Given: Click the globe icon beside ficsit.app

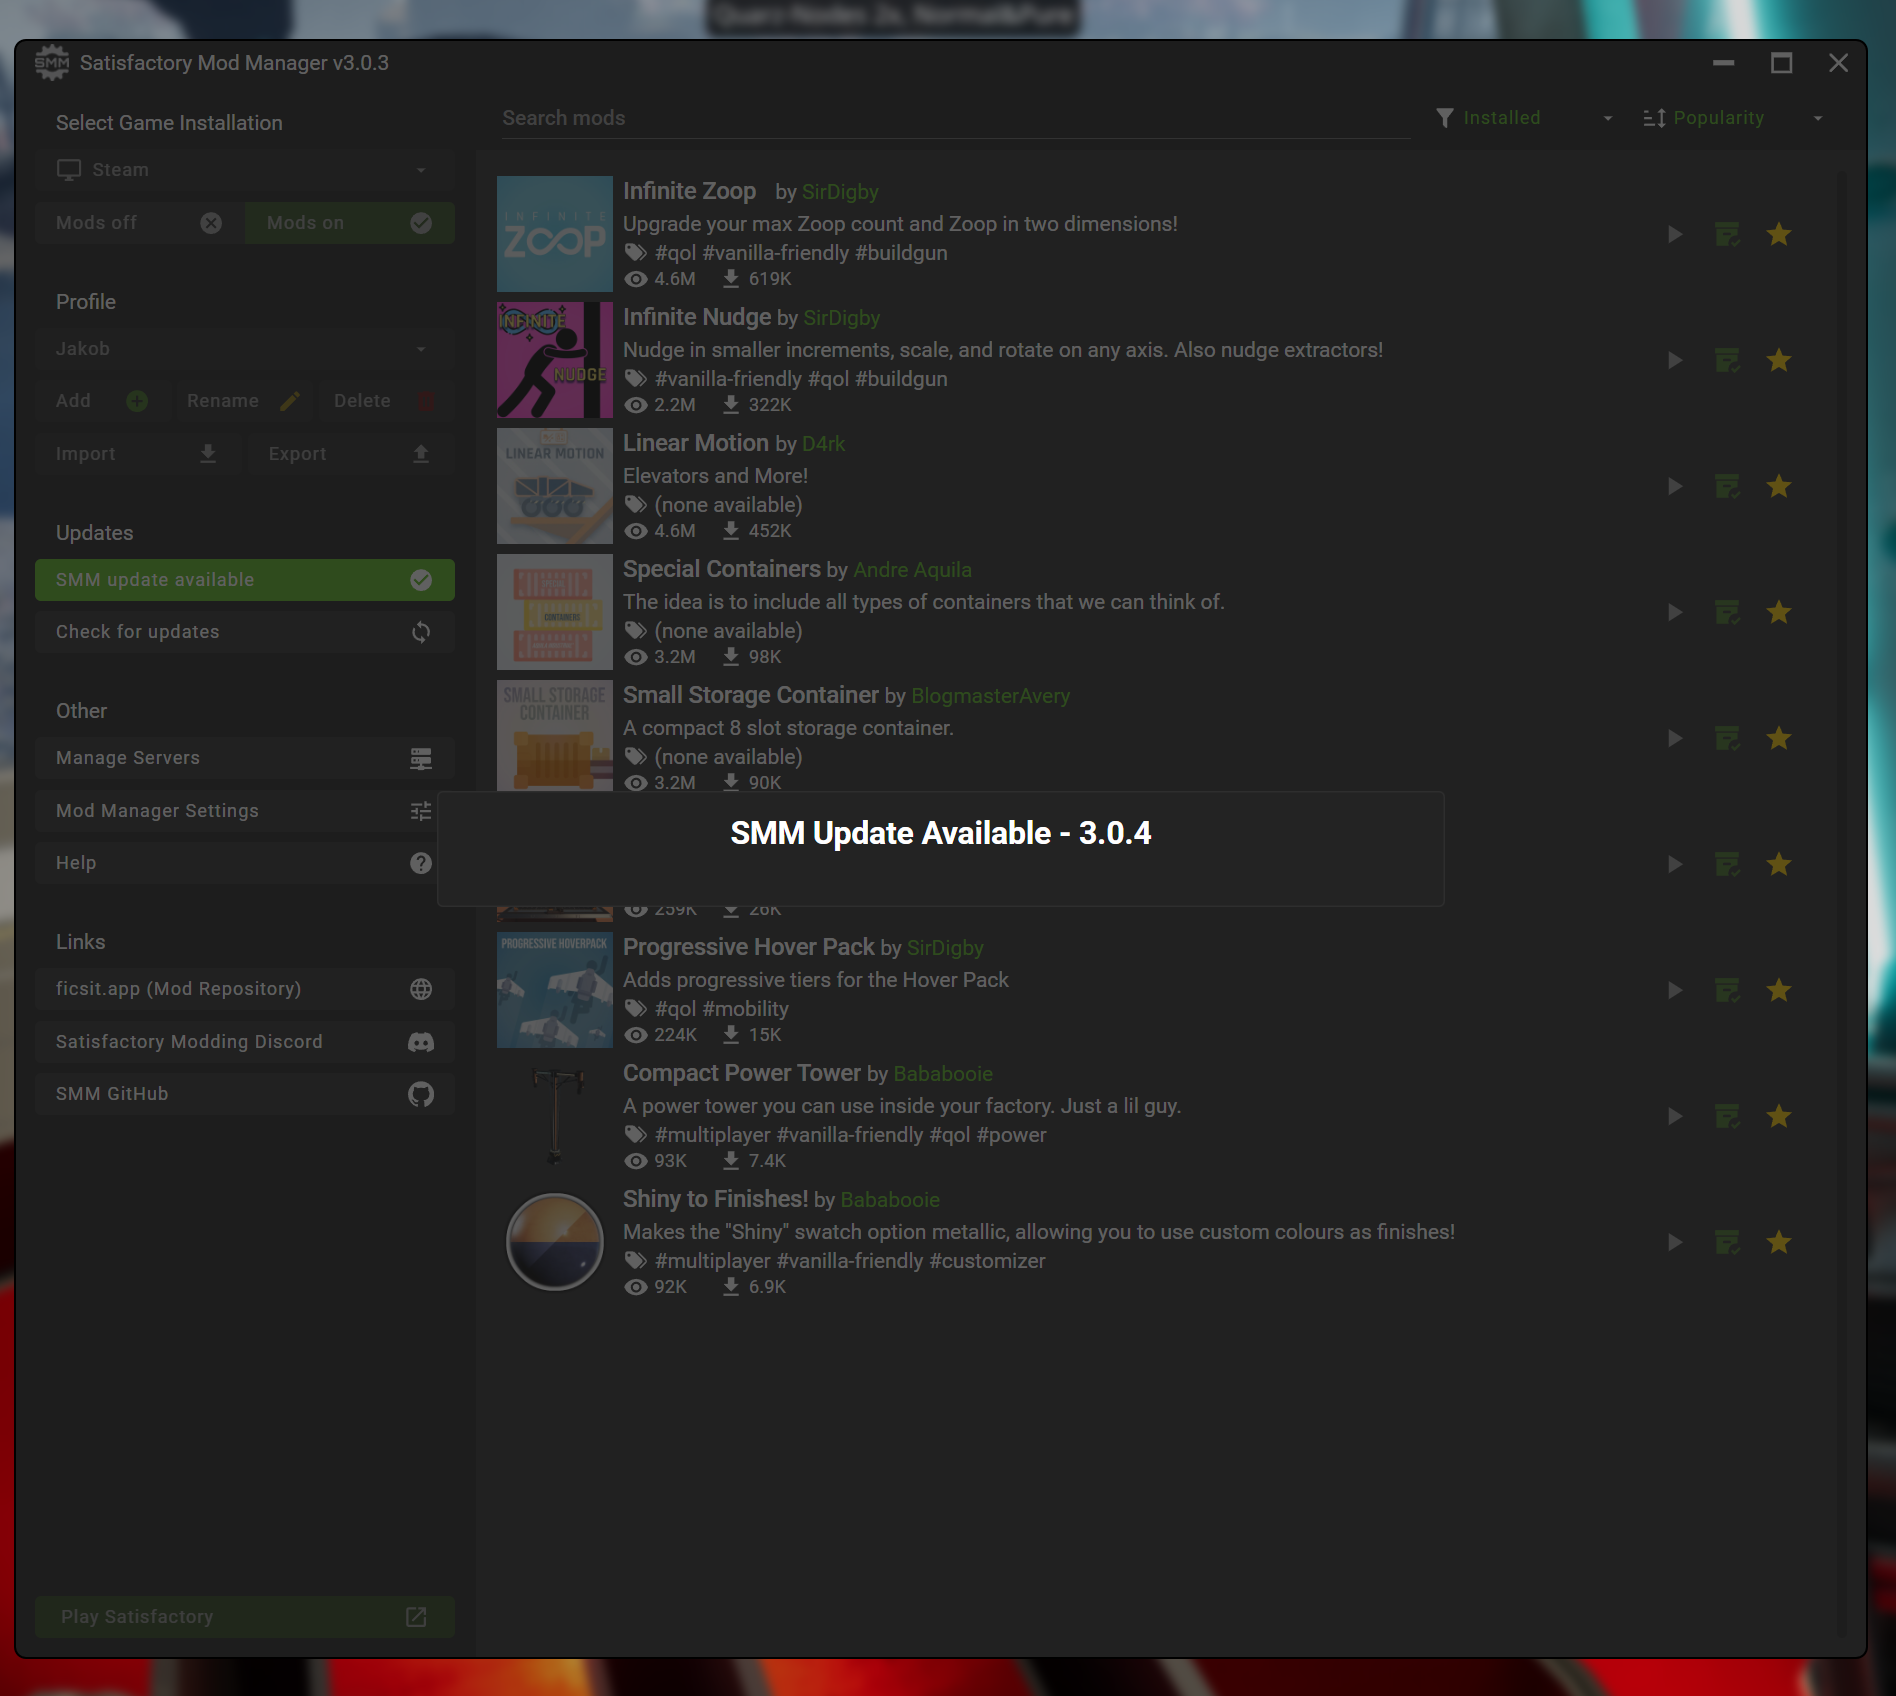Looking at the screenshot, I should pos(421,989).
